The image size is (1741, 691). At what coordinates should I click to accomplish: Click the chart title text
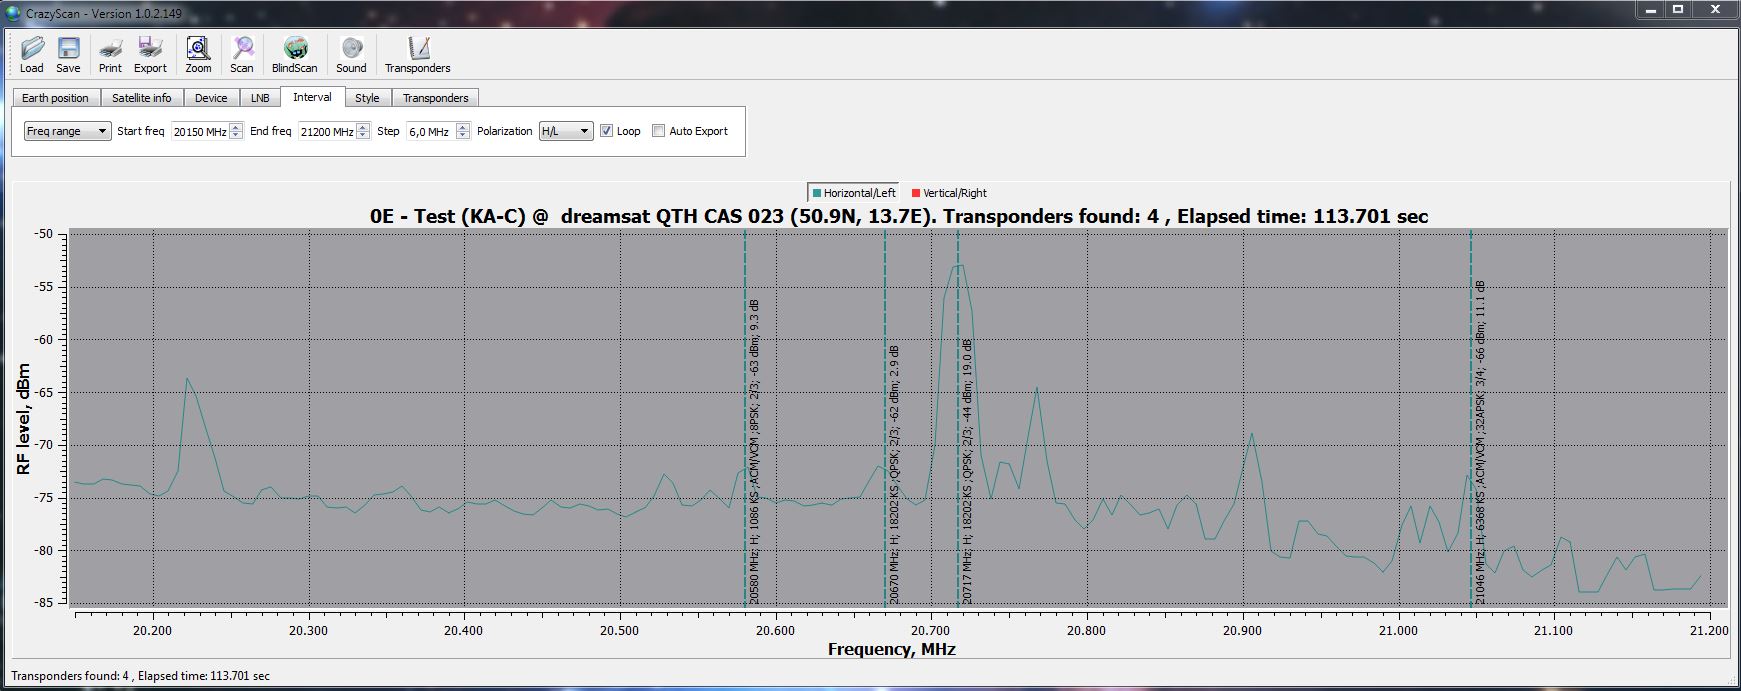899,216
